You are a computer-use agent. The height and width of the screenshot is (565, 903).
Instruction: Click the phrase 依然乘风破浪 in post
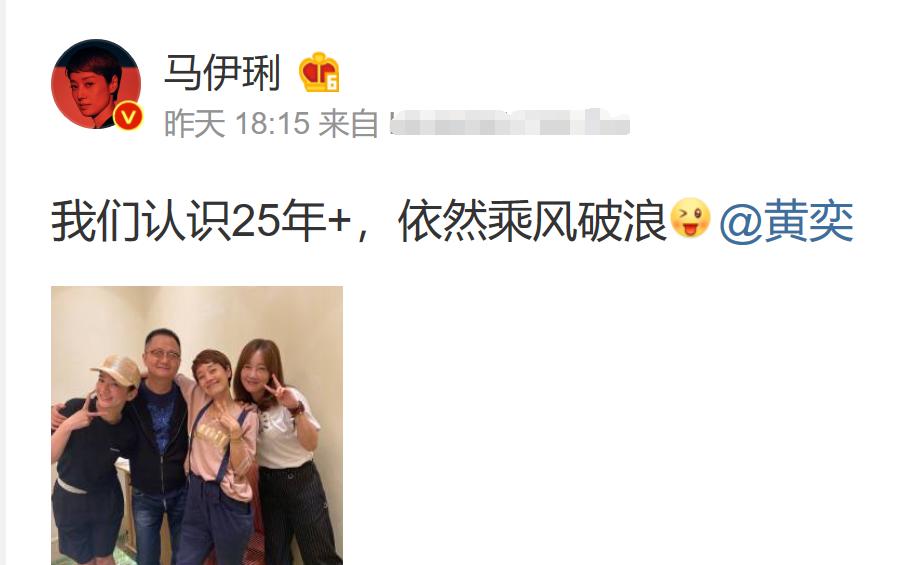coord(532,221)
